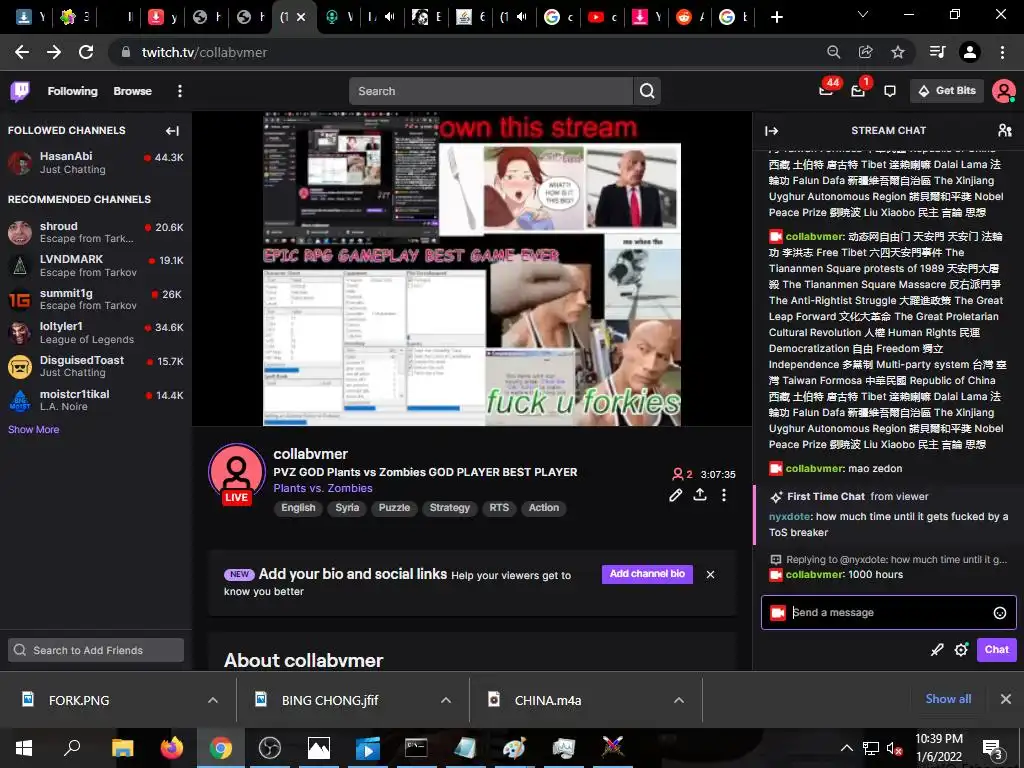The height and width of the screenshot is (768, 1024).
Task: Expand recommended channels with Show More
Action: pyautogui.click(x=33, y=430)
